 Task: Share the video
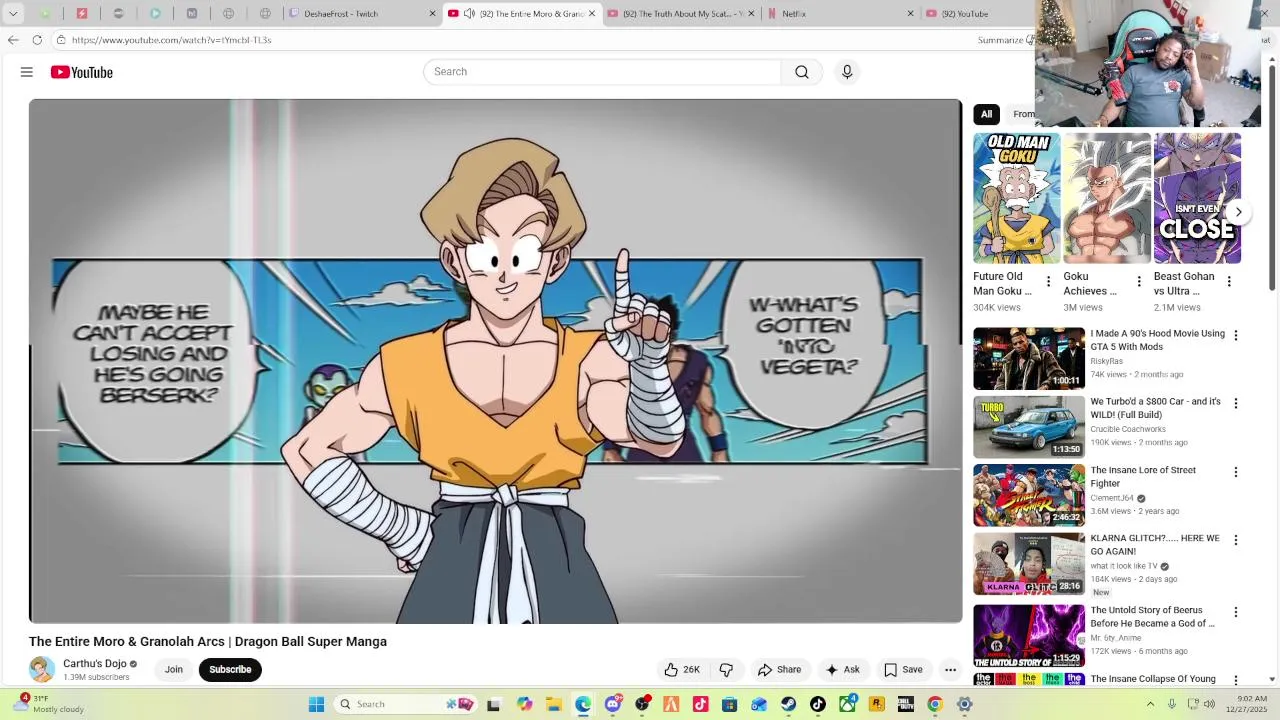(x=779, y=670)
